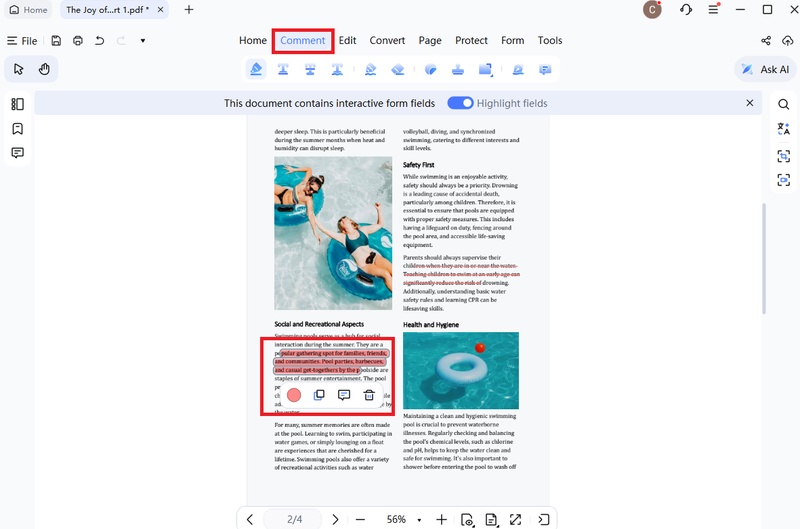Viewport: 800px width, 529px height.
Task: Open the hamburger menu with red notification dot
Action: click(x=714, y=9)
